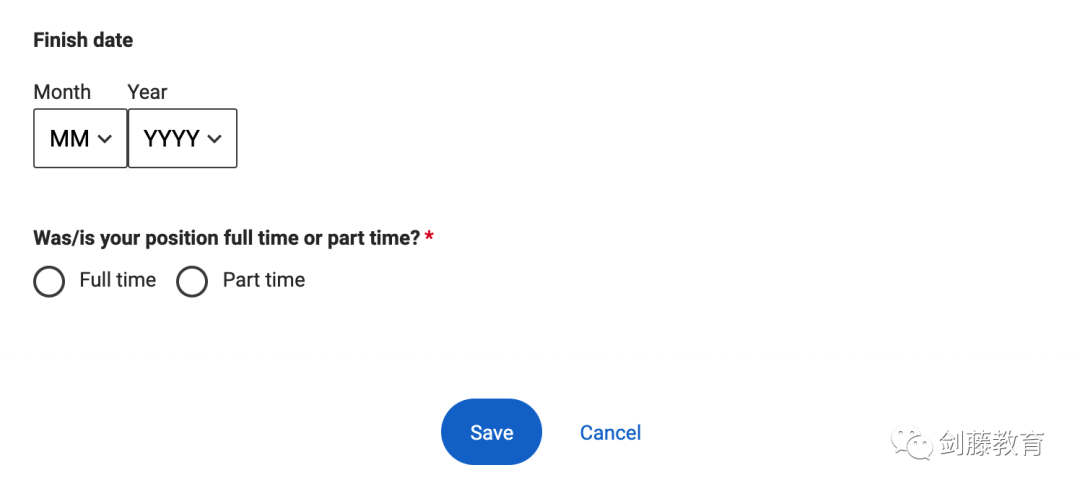Open the Month dropdown for finish date
The height and width of the screenshot is (491, 1080).
click(81, 138)
